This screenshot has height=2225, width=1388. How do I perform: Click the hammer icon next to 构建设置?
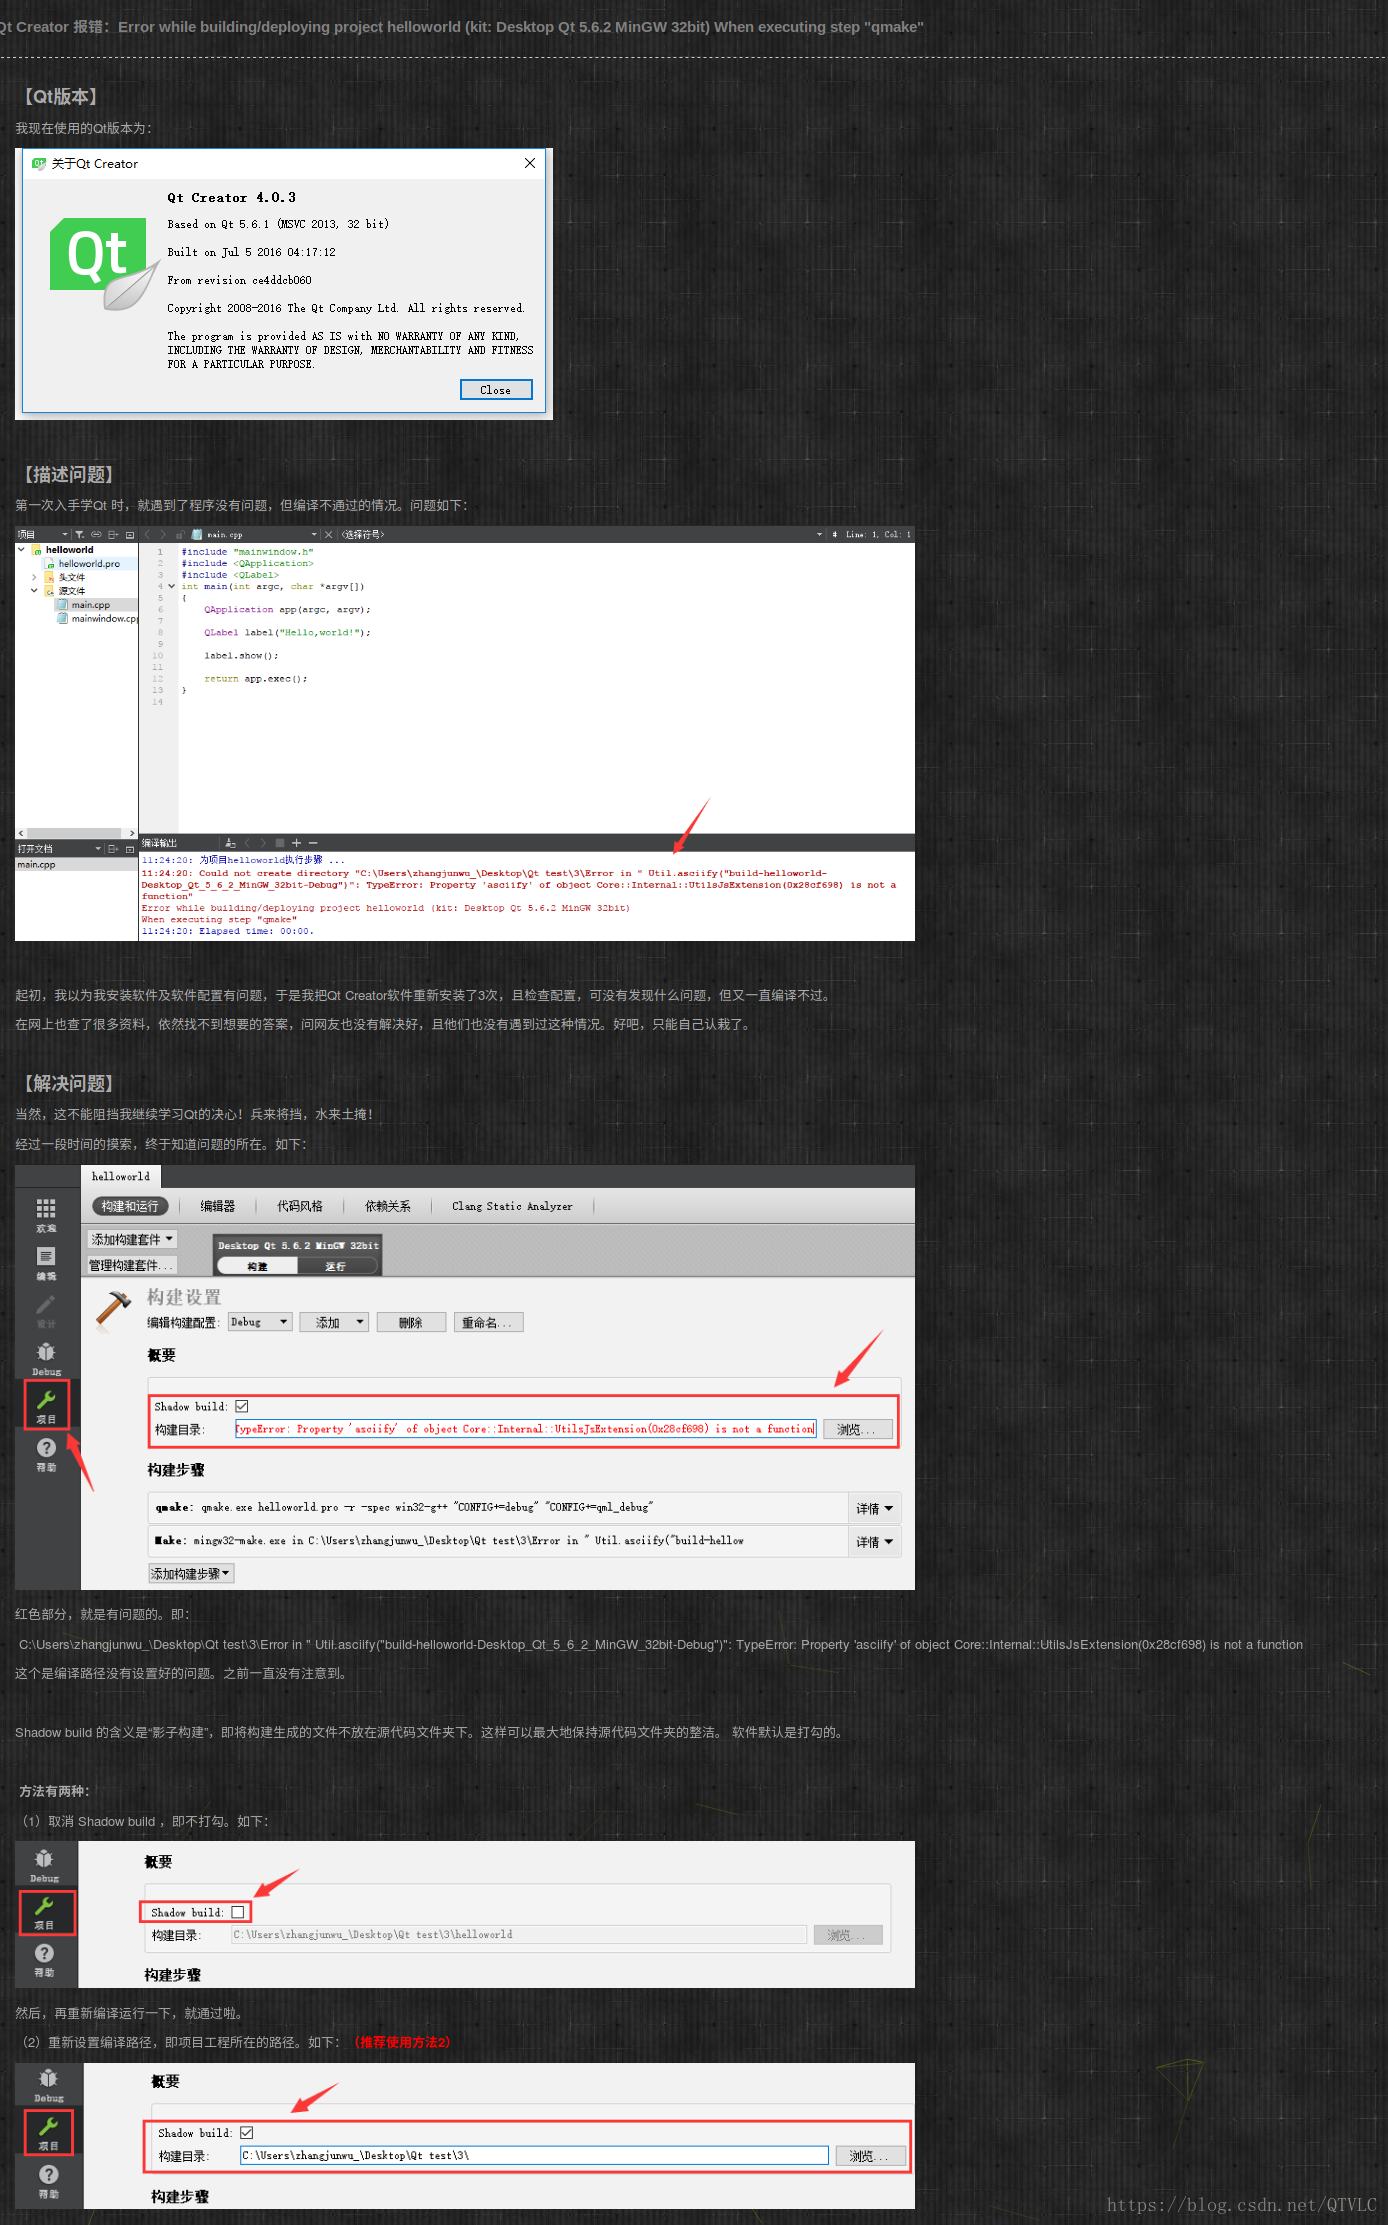113,1310
